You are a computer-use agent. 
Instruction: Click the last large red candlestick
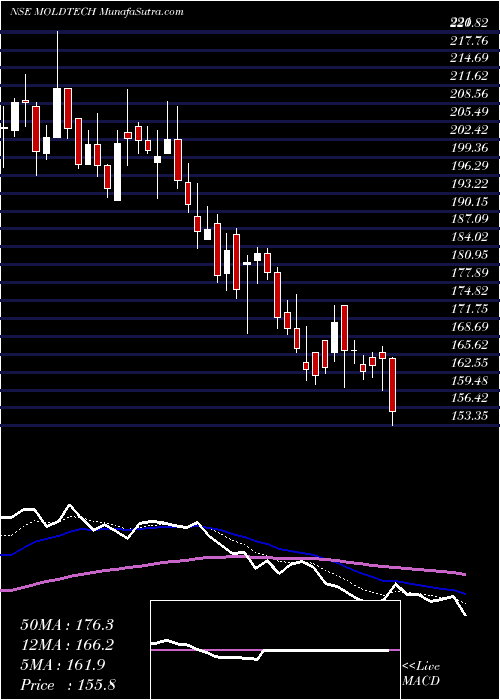(392, 384)
